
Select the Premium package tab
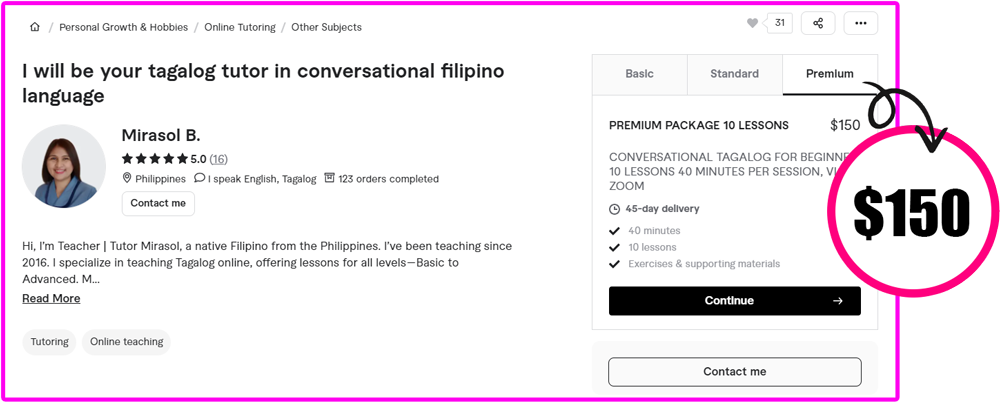pyautogui.click(x=830, y=75)
